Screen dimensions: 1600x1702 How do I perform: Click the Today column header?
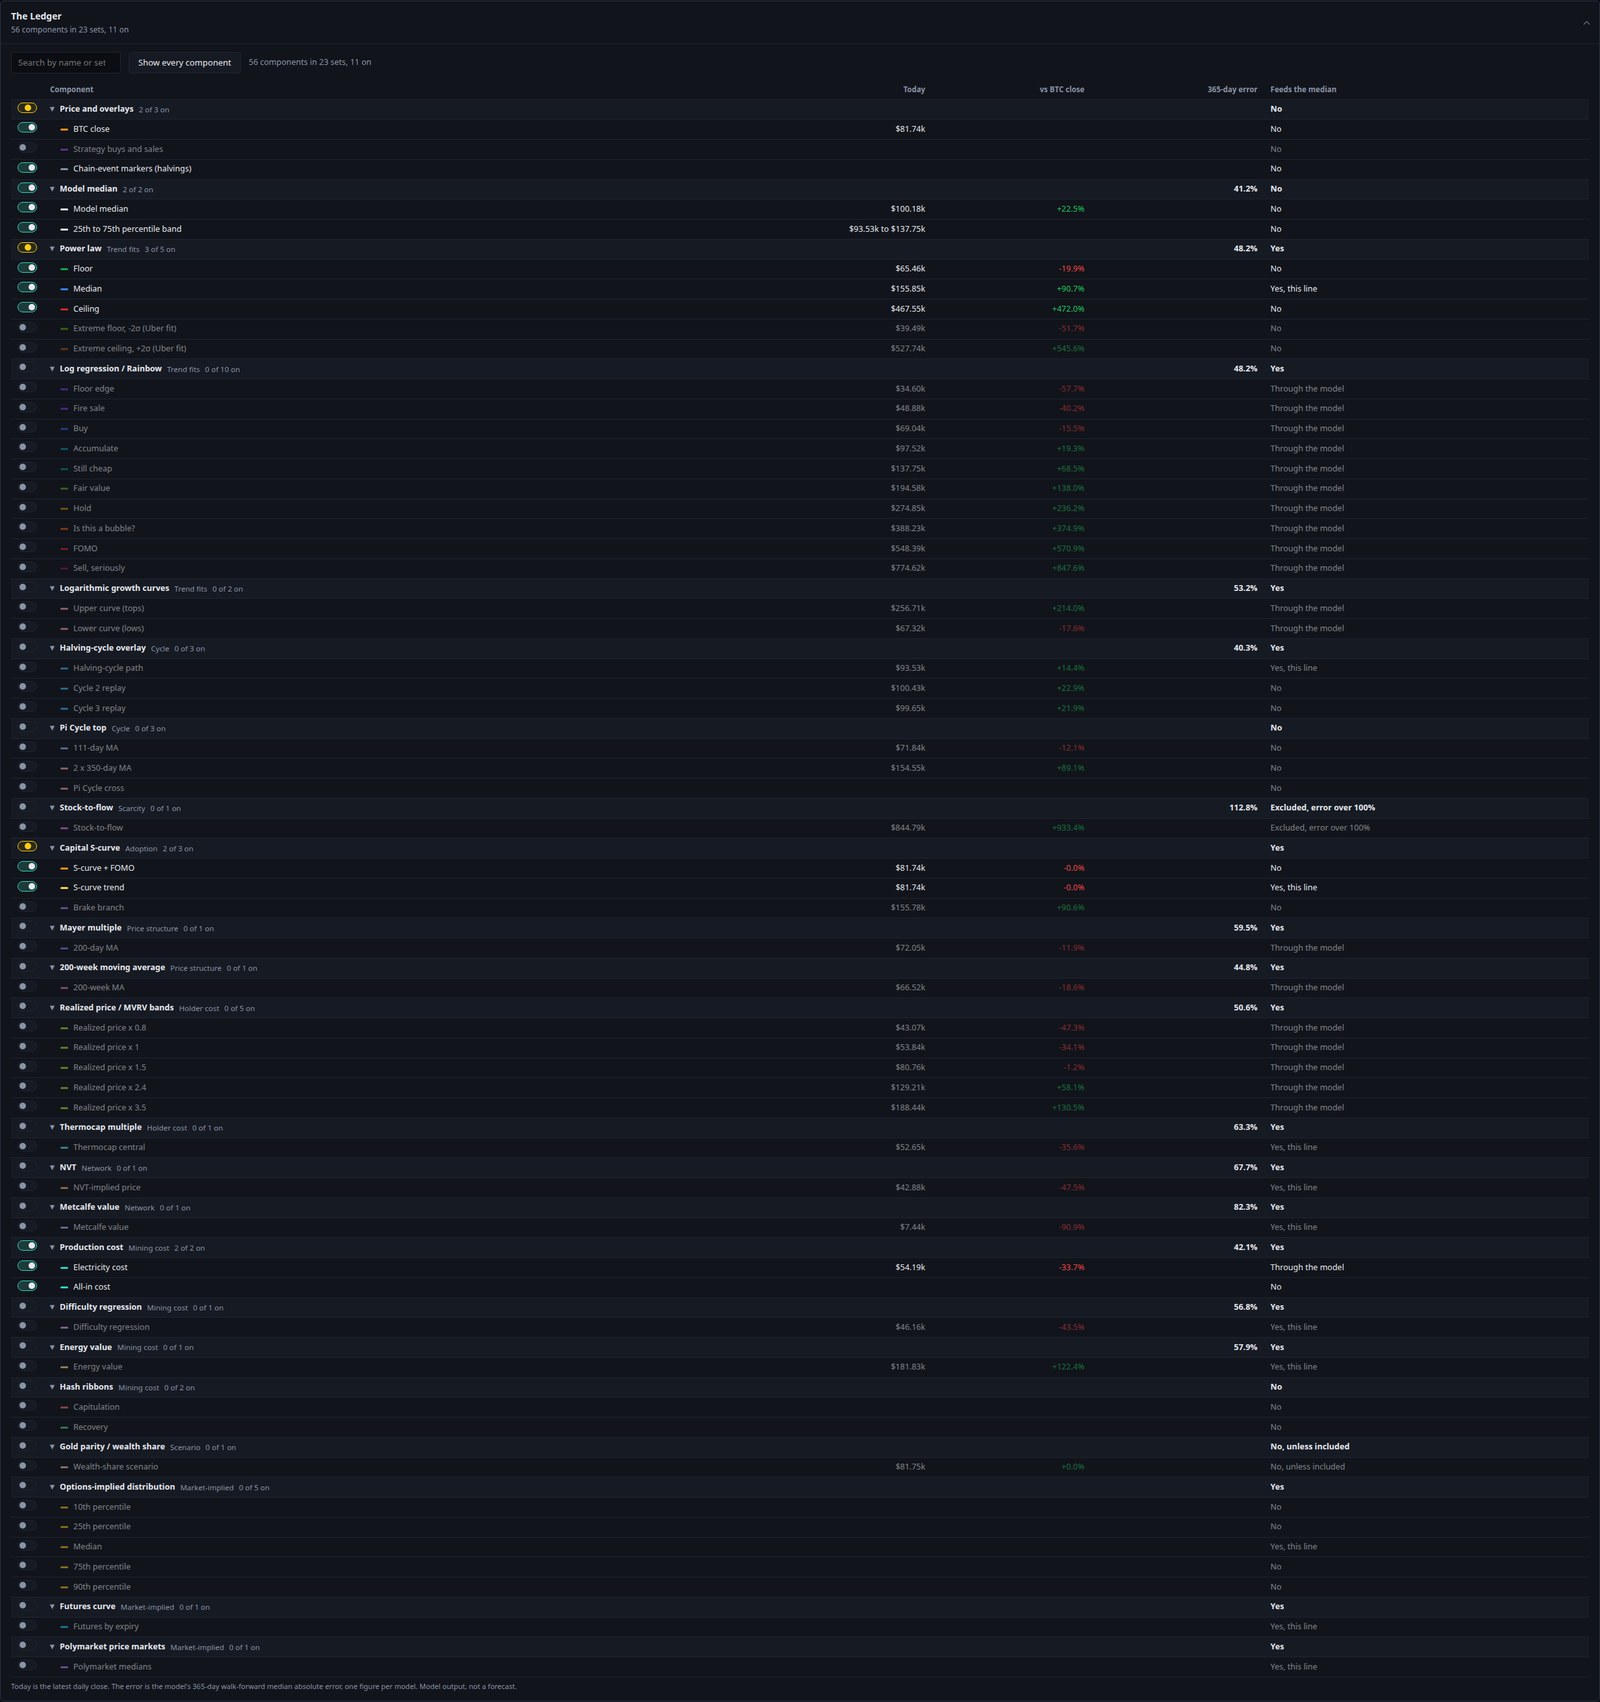914,90
